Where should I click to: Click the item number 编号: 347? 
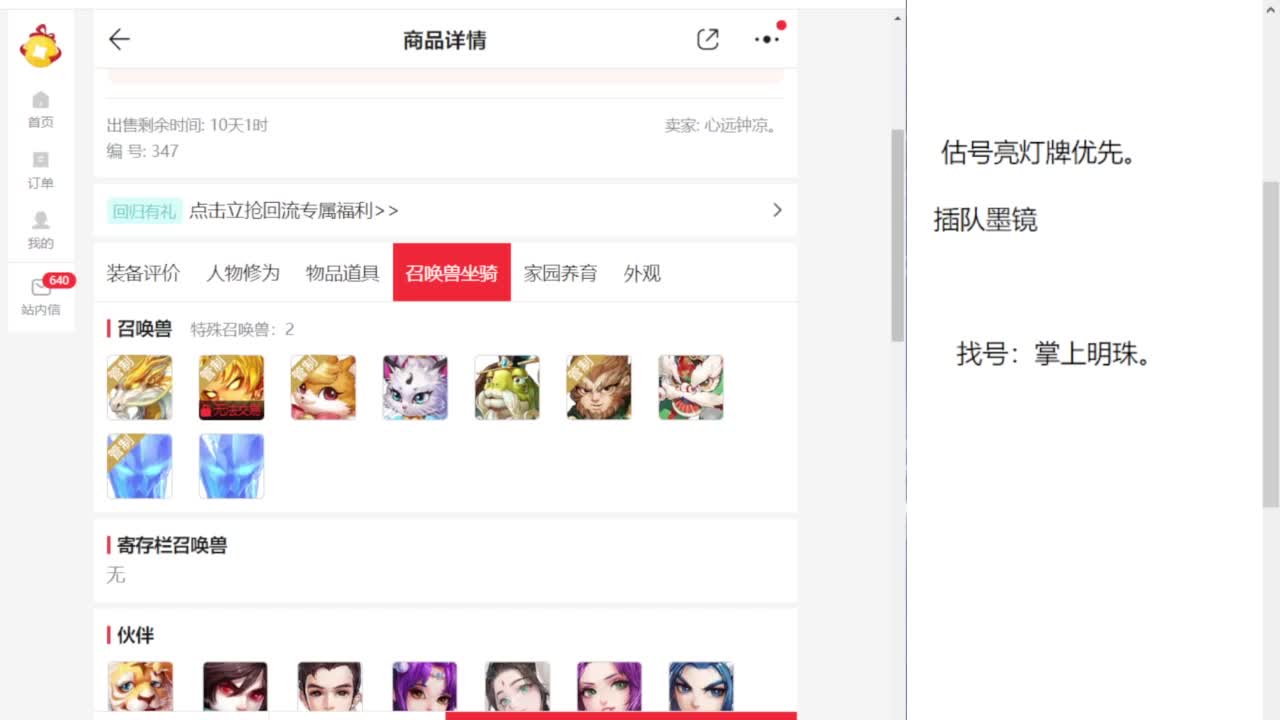tap(143, 151)
